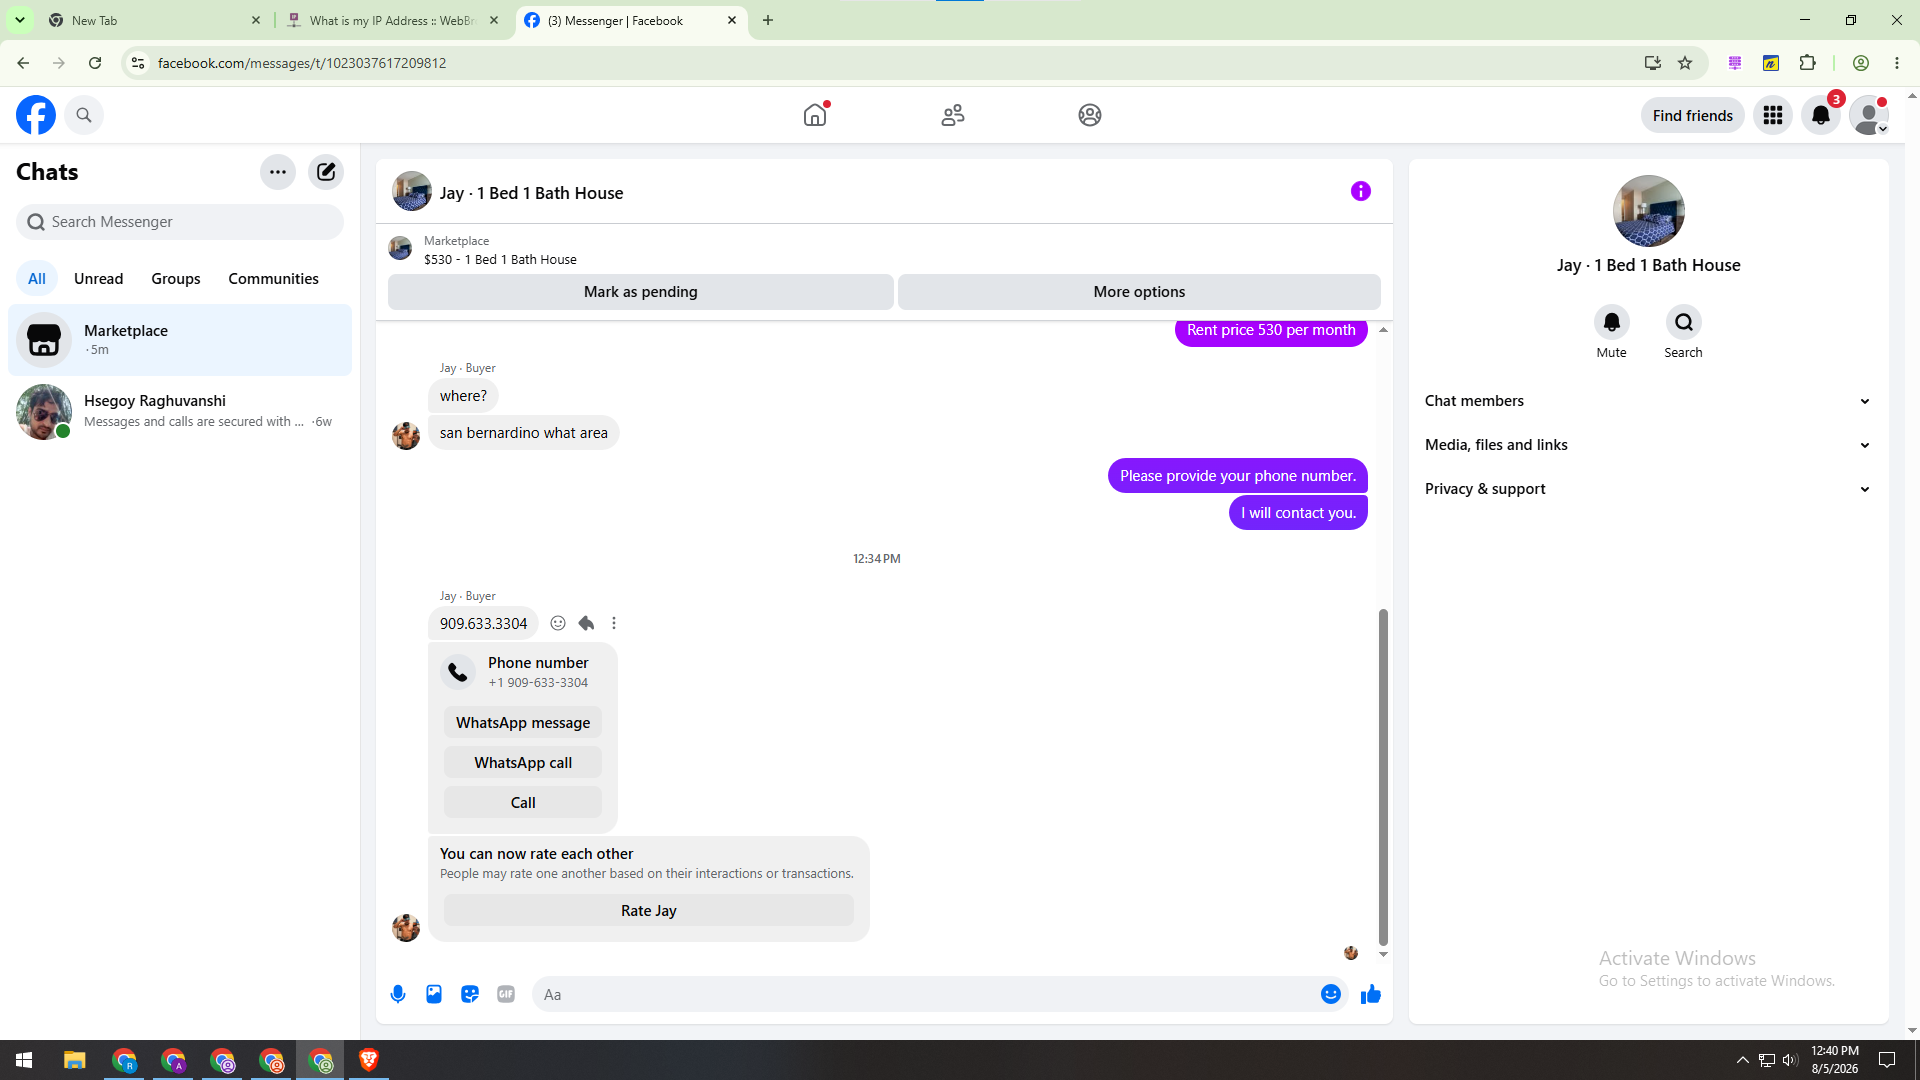Image resolution: width=1920 pixels, height=1080 pixels.
Task: Click Rate Jay button
Action: point(649,911)
